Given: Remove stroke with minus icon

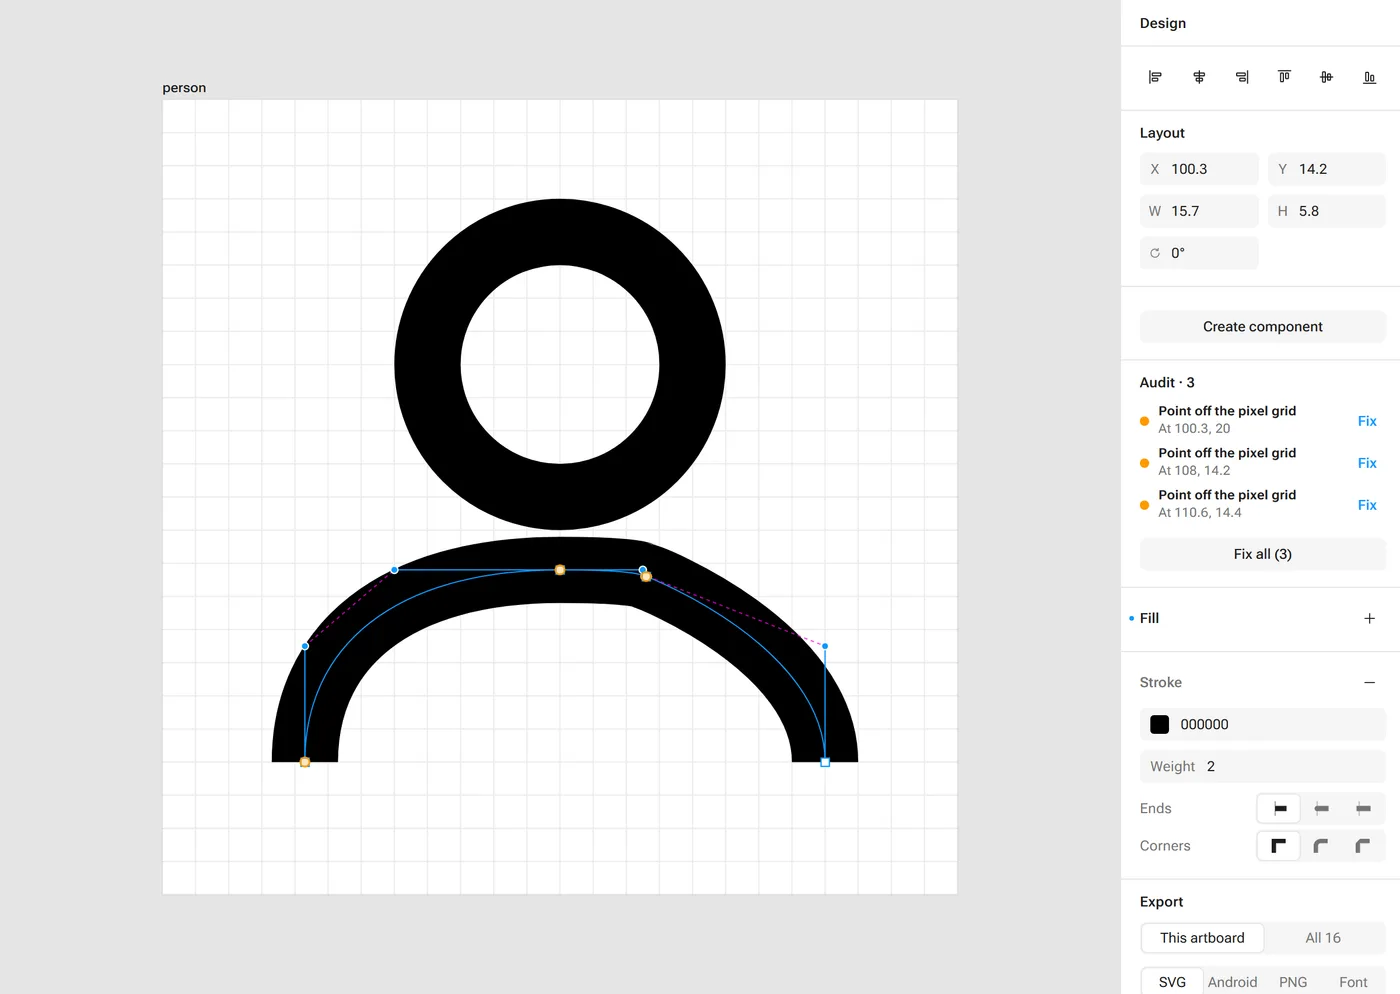Looking at the screenshot, I should pos(1369,682).
